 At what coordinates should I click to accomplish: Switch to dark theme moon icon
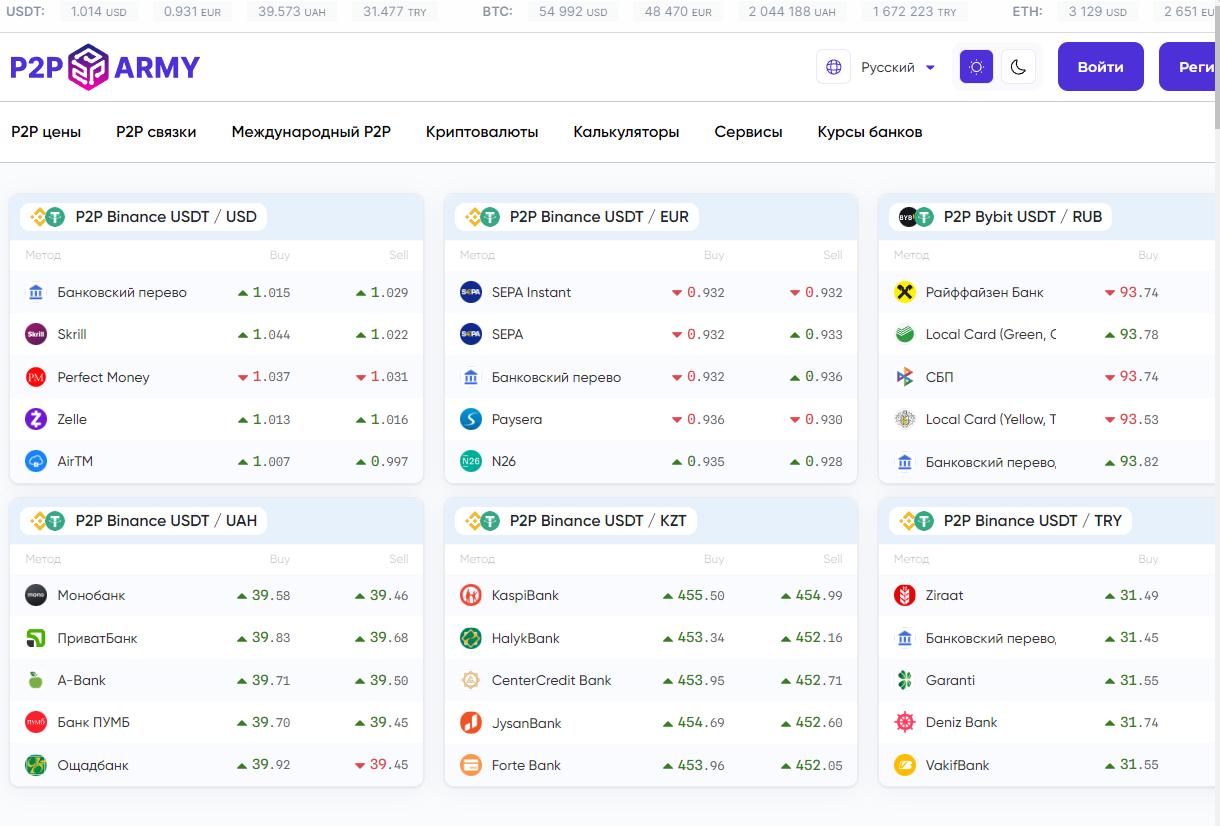(x=1018, y=67)
